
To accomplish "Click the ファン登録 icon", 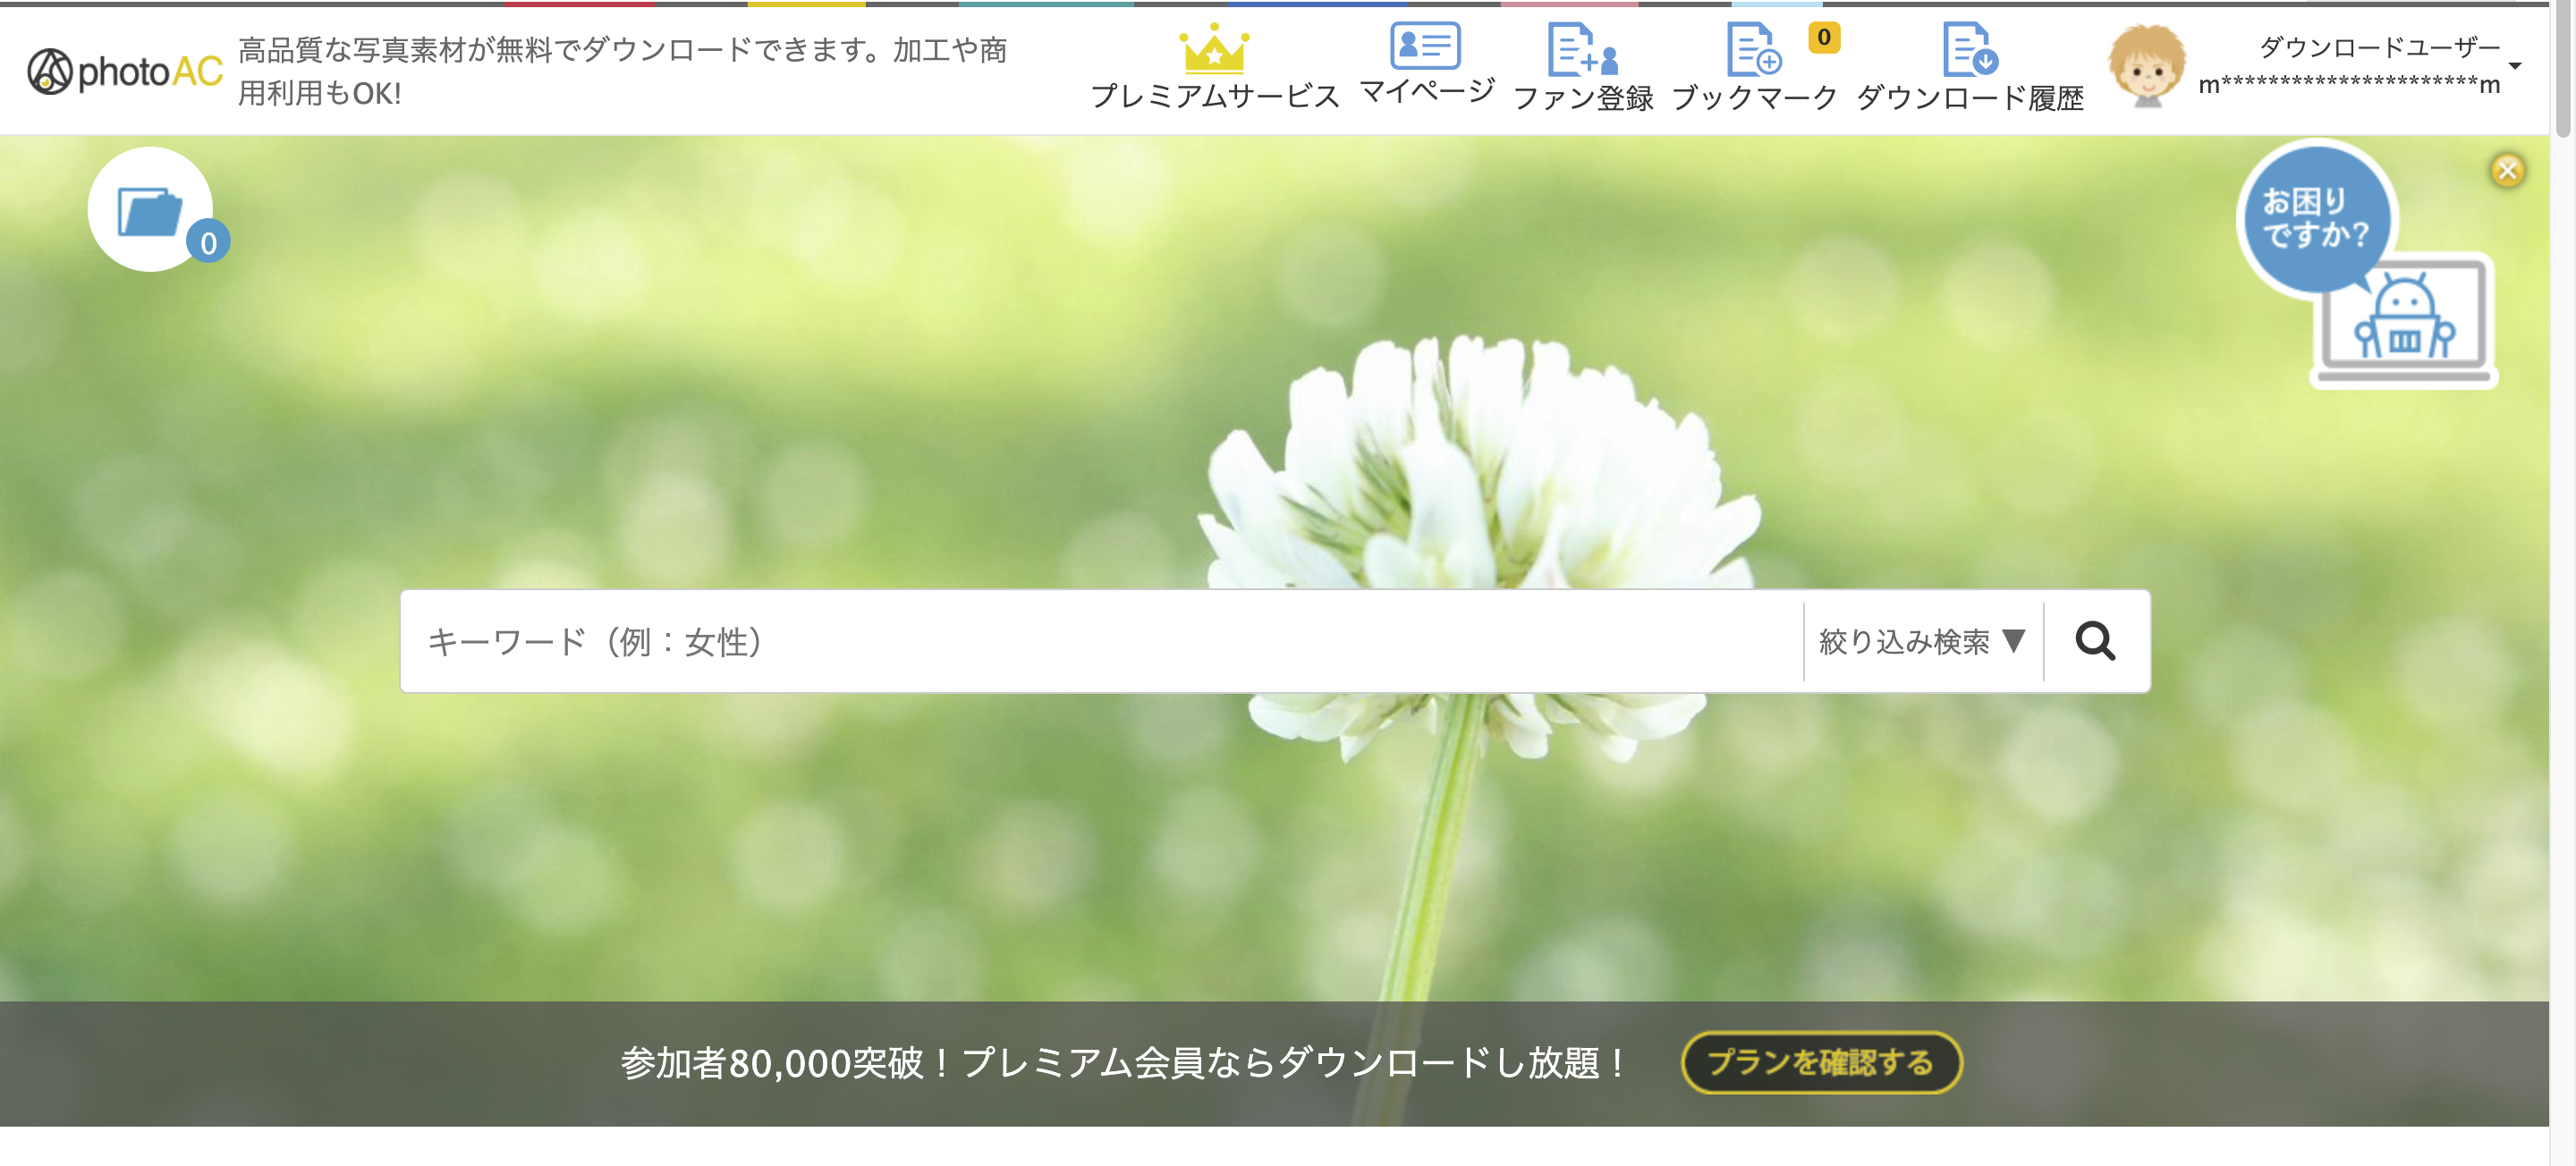I will point(1583,49).
